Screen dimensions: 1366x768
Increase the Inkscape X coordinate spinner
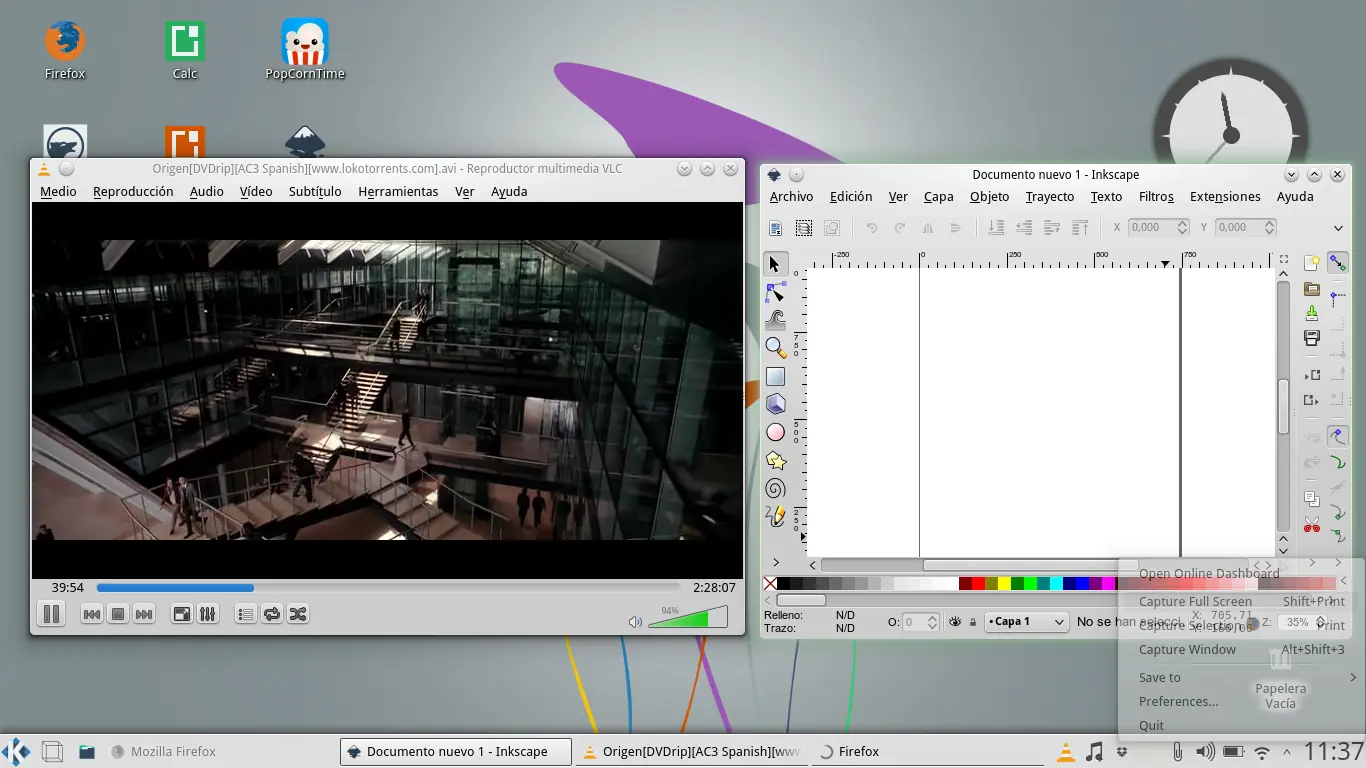click(1183, 223)
